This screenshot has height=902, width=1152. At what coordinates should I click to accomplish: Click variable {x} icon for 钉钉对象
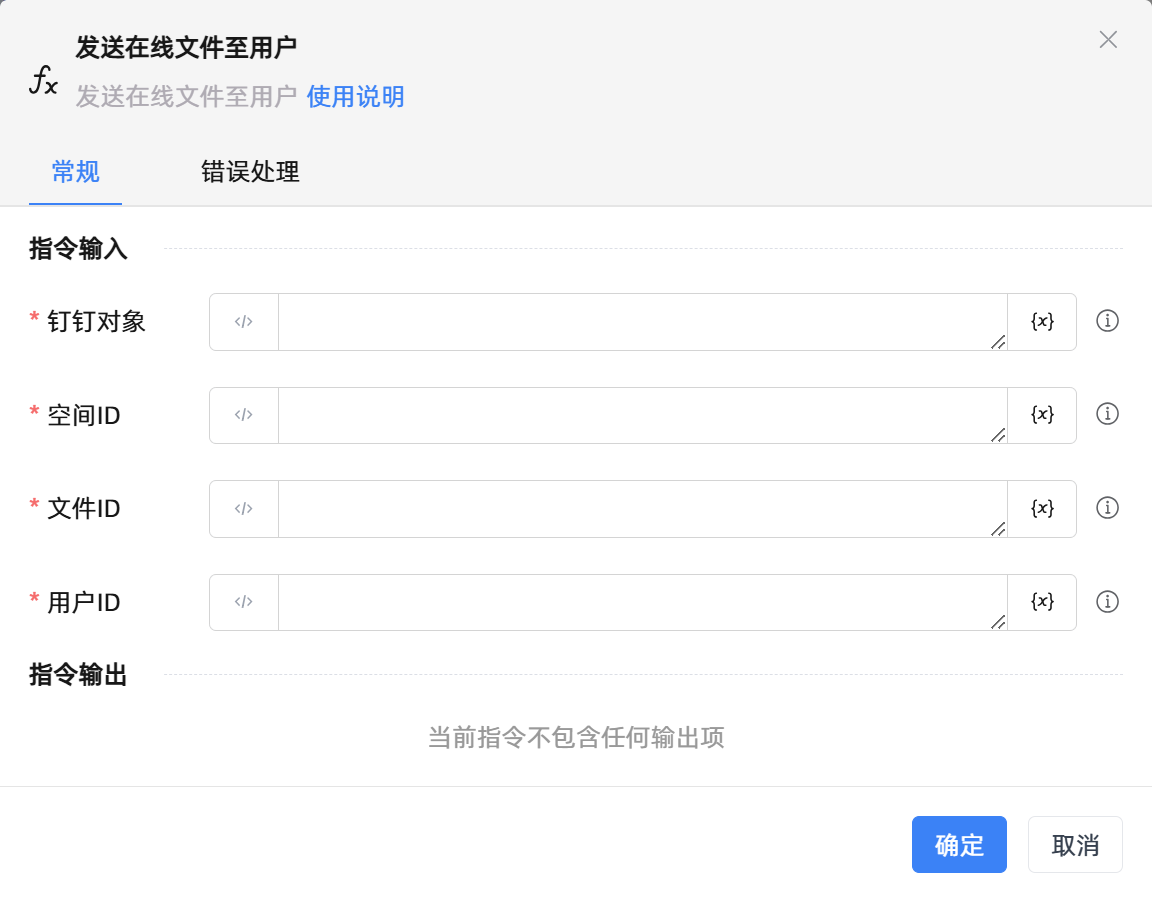(x=1042, y=321)
